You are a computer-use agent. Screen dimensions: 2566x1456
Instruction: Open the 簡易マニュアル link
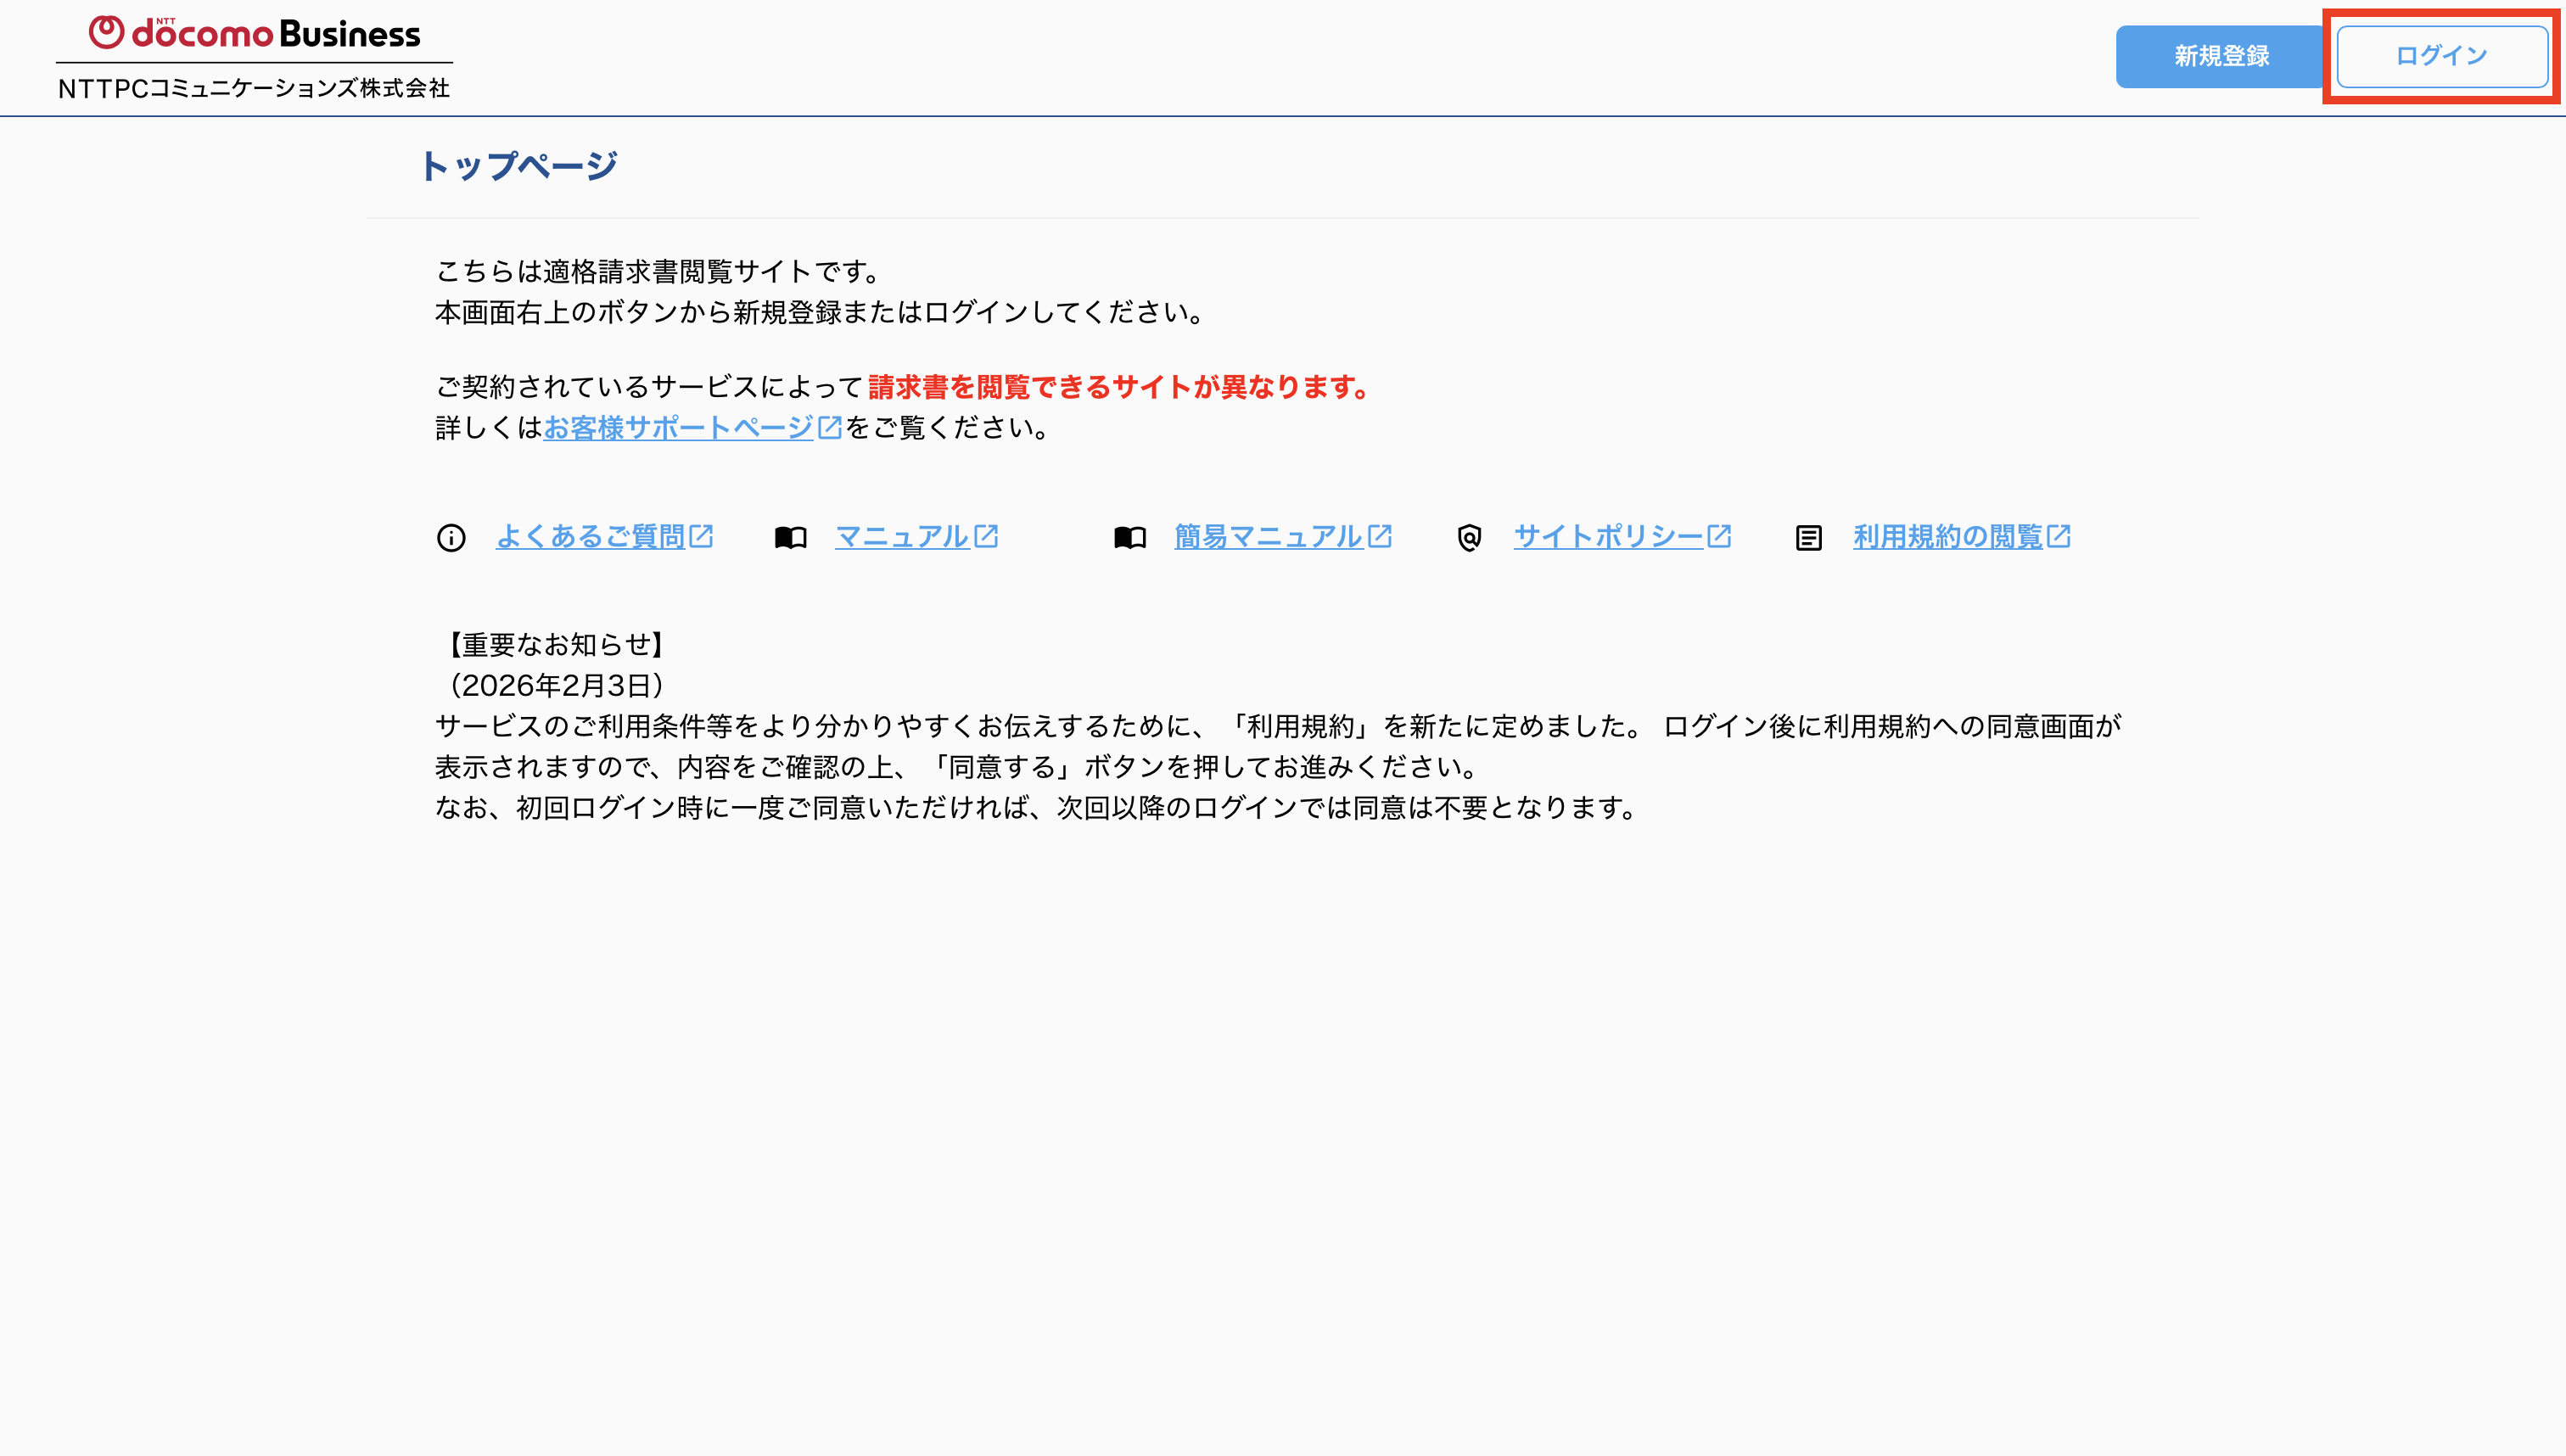[x=1269, y=537]
